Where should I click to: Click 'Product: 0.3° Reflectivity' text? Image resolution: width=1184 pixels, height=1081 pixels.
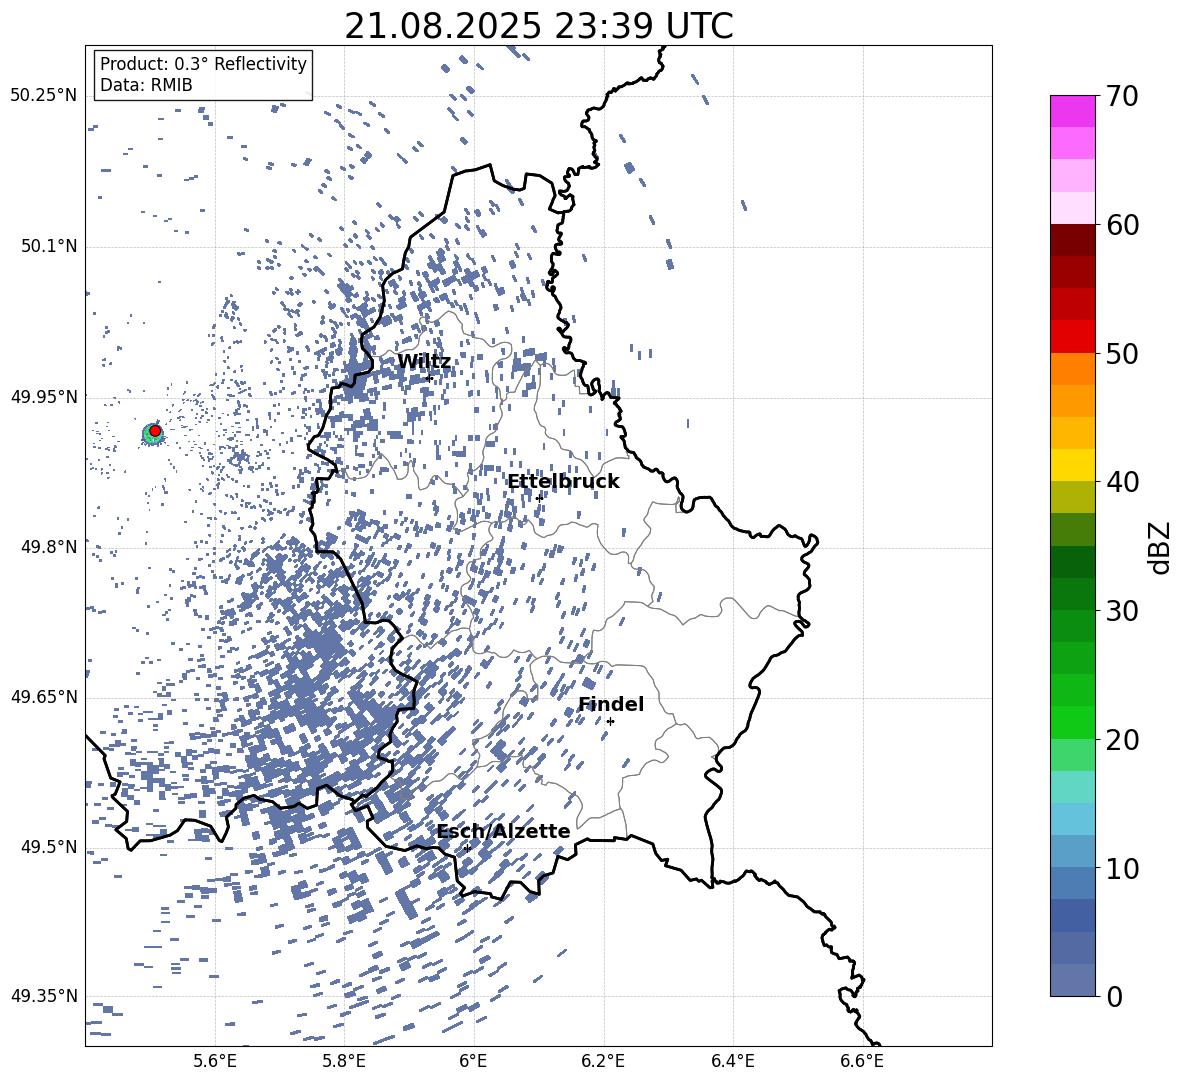(x=203, y=64)
